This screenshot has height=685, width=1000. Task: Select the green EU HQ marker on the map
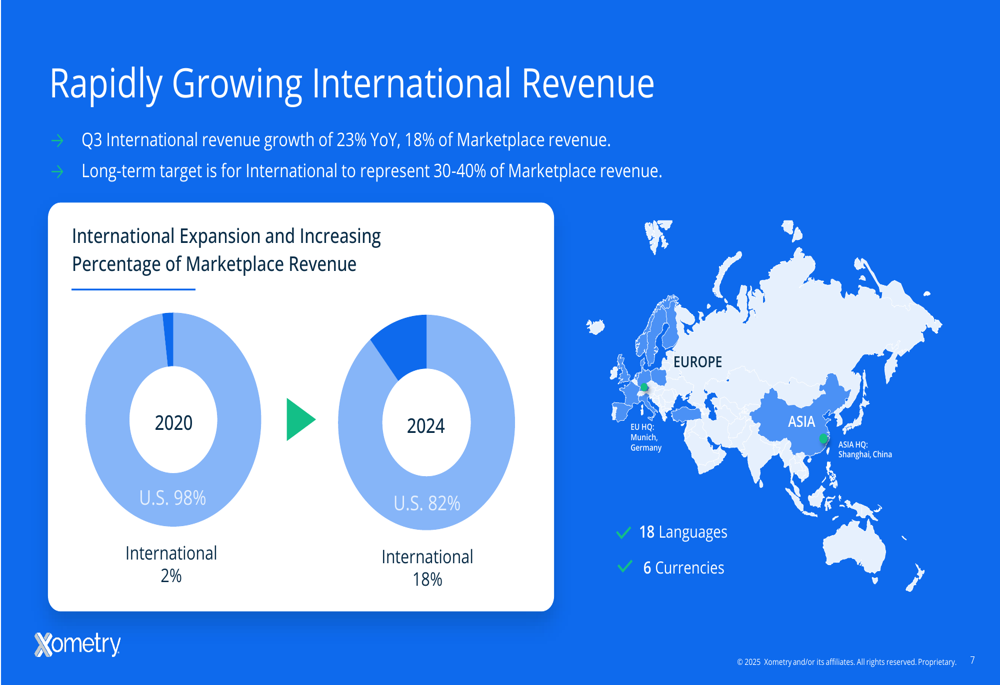pyautogui.click(x=644, y=388)
